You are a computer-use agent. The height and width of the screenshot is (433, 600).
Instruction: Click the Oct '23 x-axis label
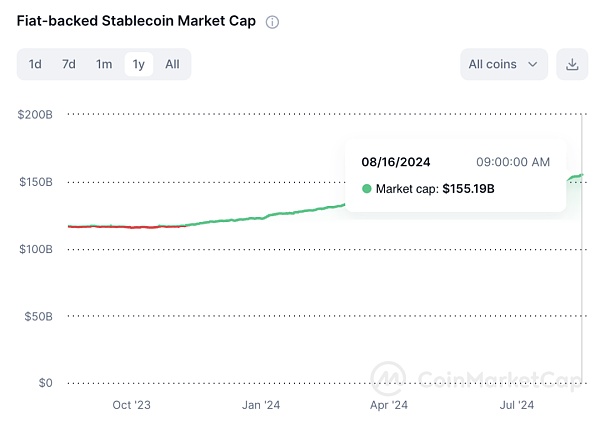click(131, 405)
